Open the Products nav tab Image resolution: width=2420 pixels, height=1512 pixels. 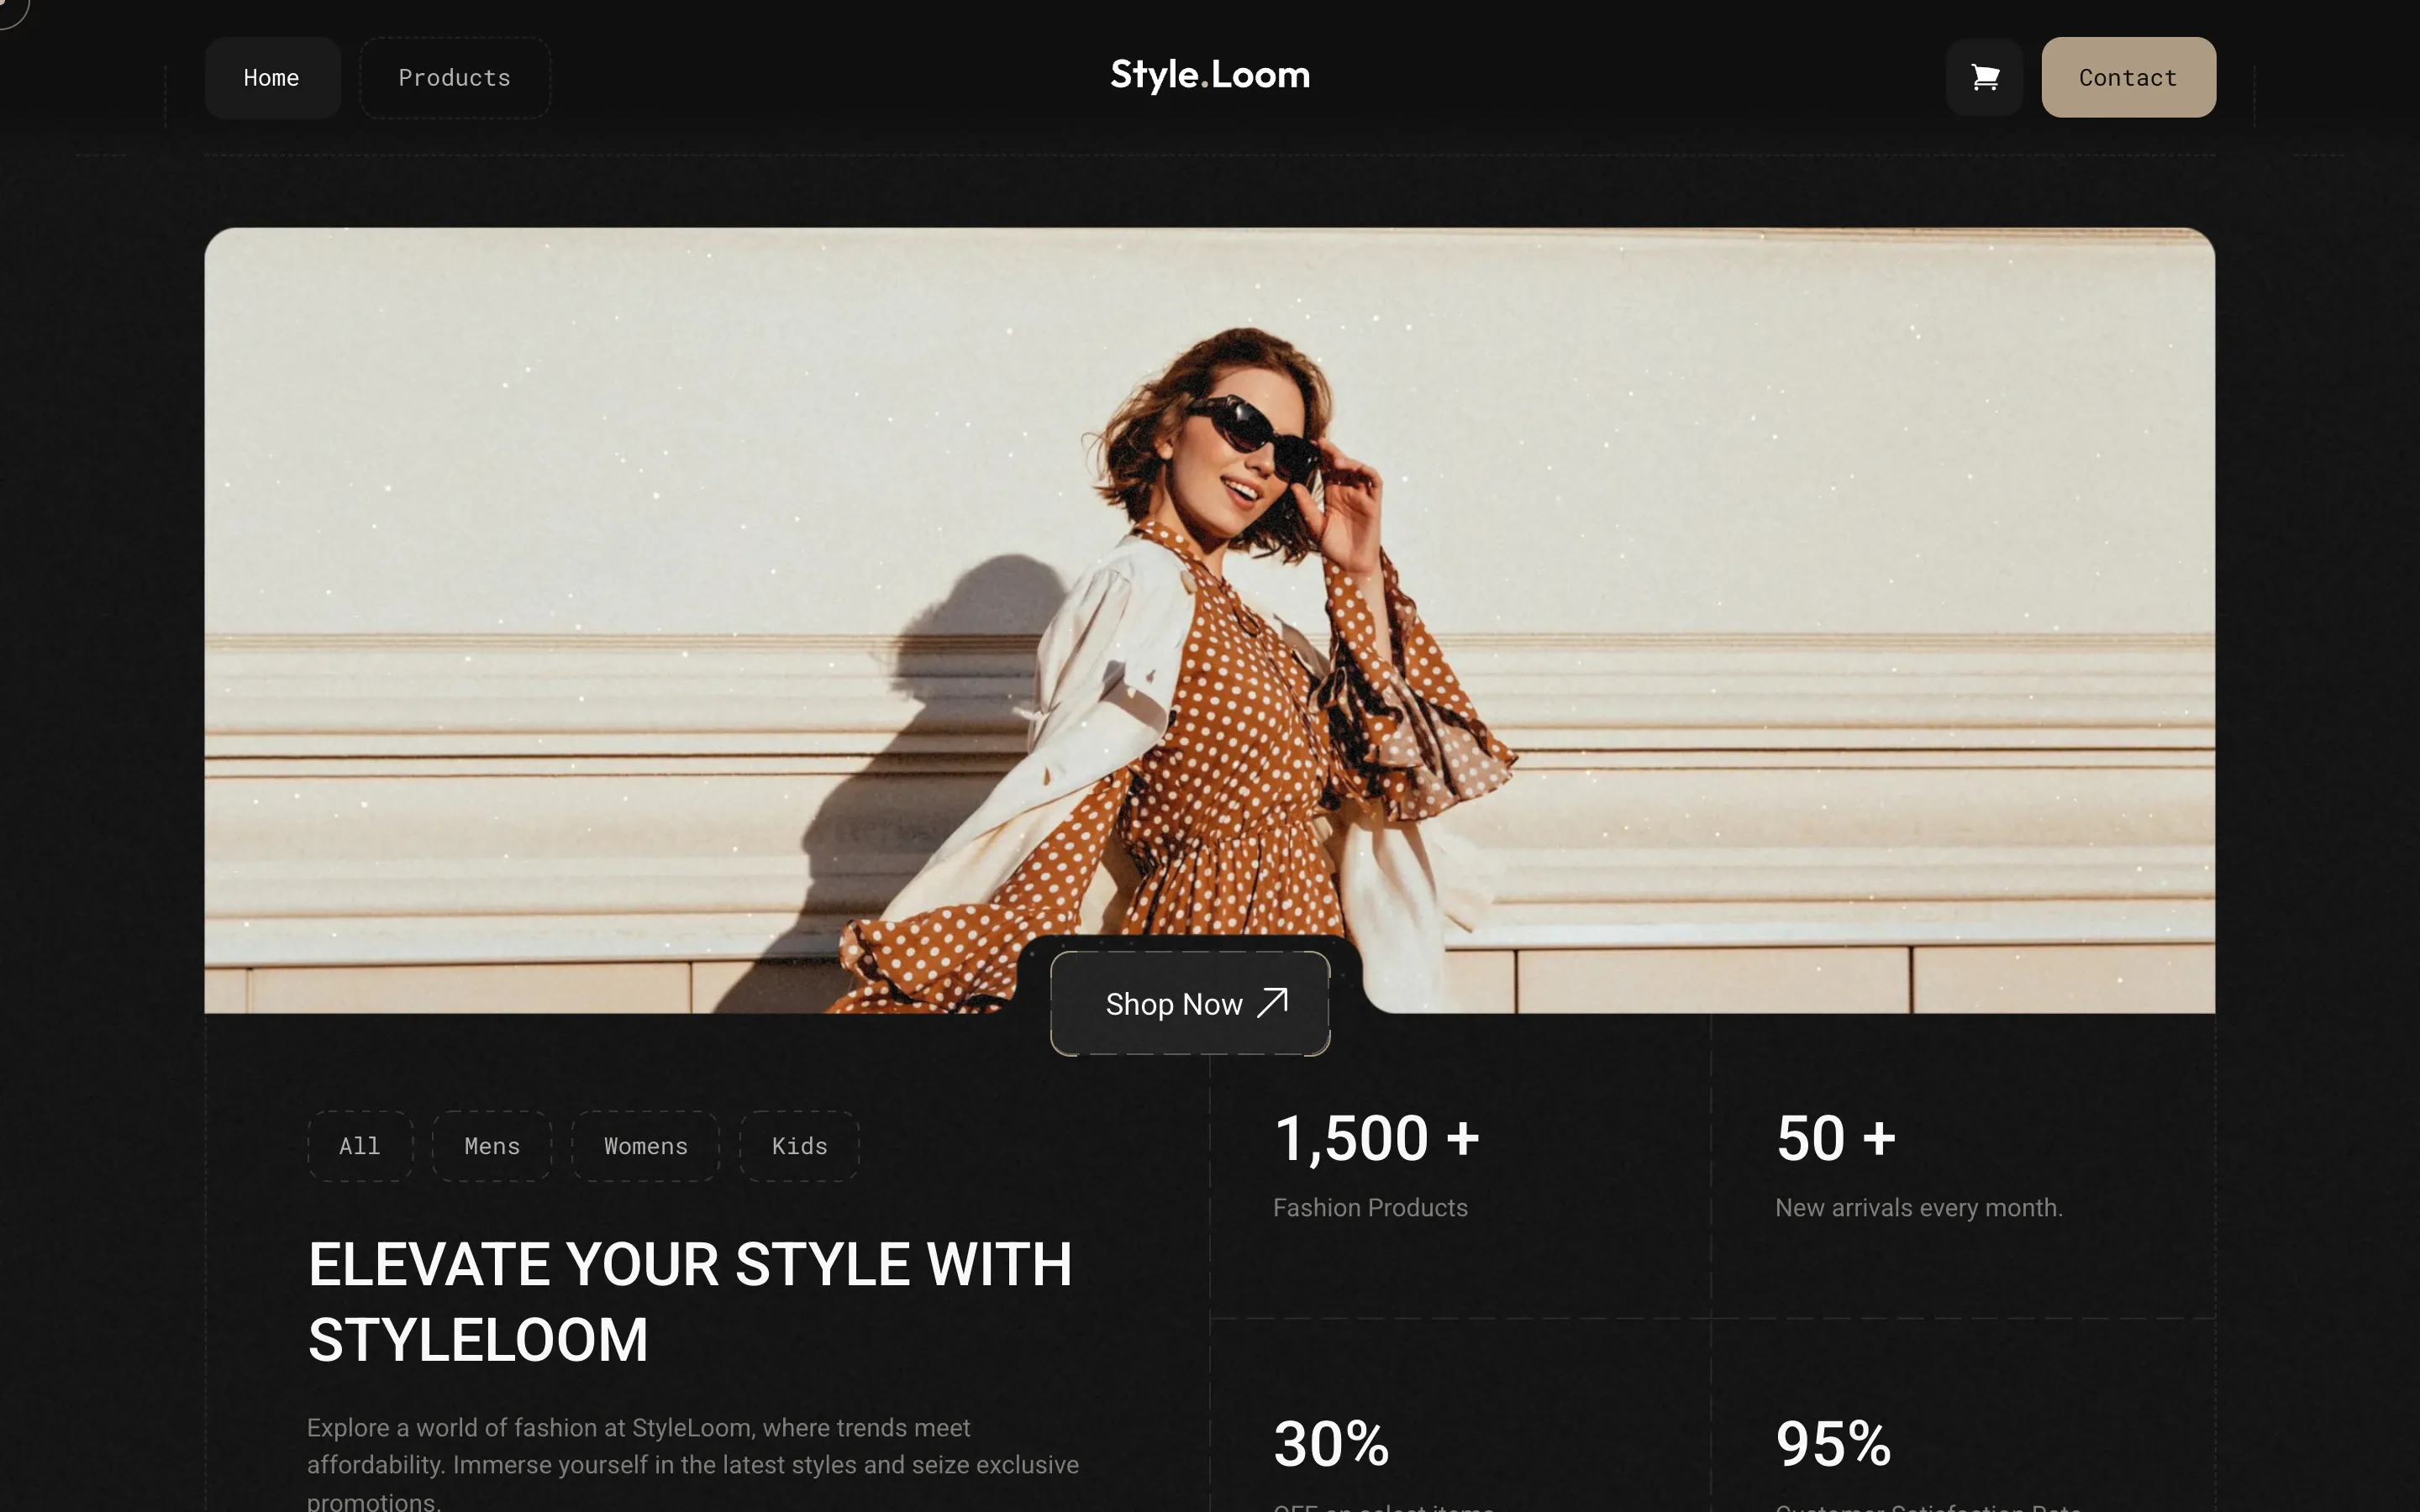455,78
